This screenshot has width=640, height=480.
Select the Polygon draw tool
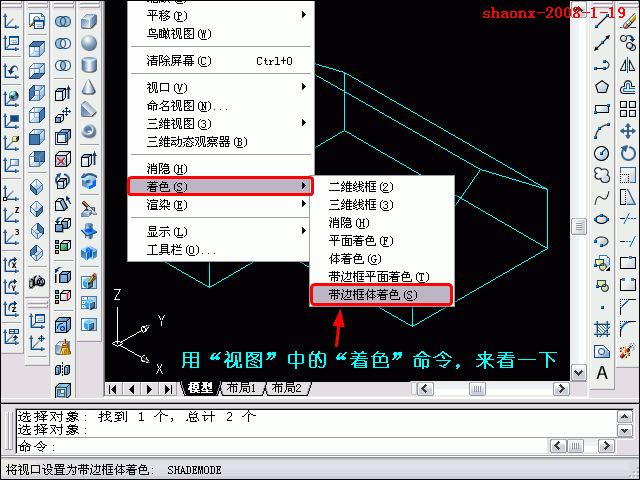(602, 87)
